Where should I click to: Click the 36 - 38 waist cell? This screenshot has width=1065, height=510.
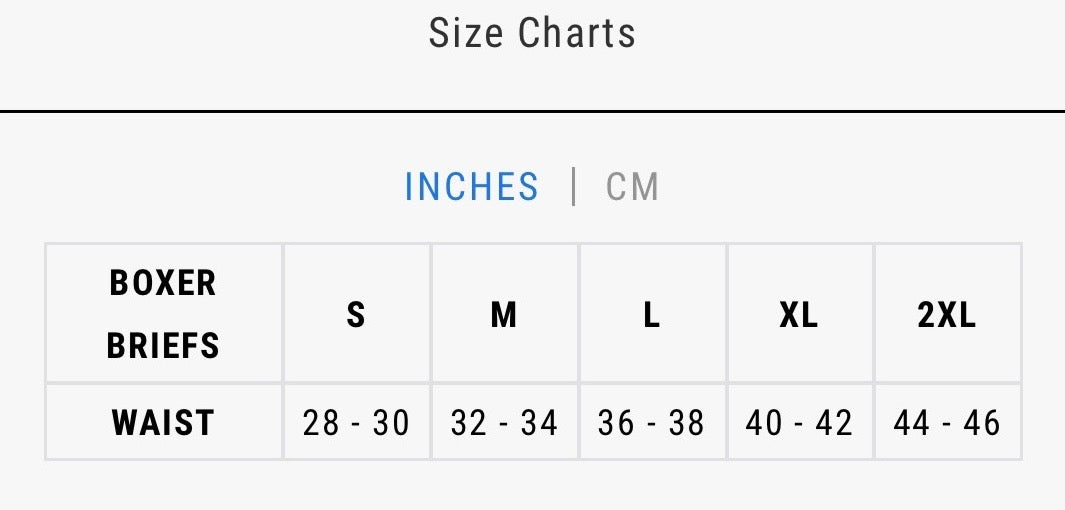(x=652, y=422)
